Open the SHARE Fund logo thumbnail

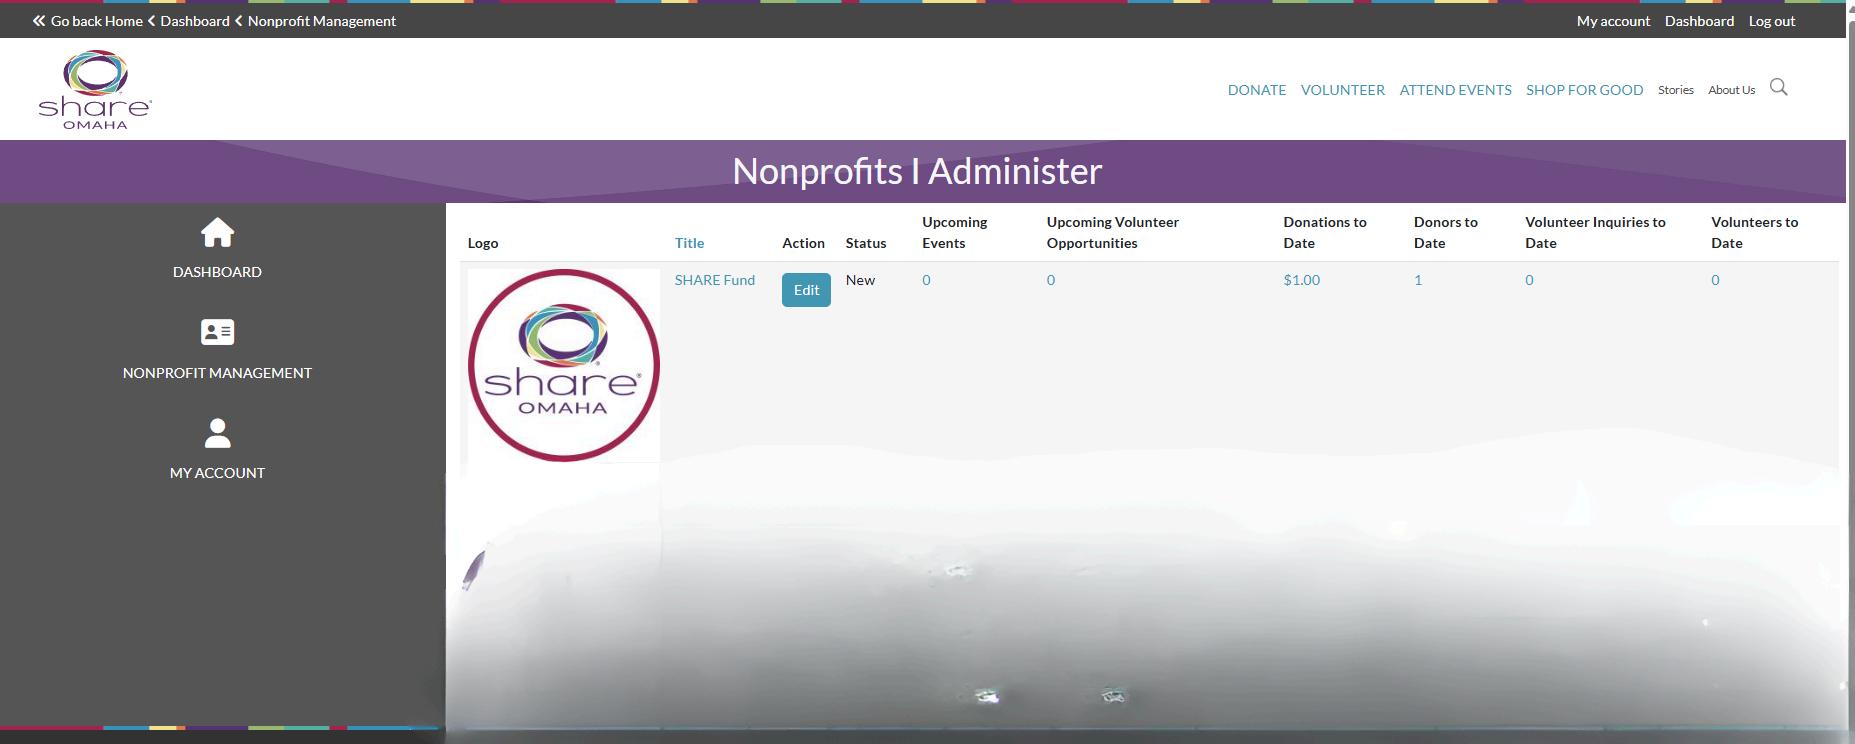coord(564,365)
